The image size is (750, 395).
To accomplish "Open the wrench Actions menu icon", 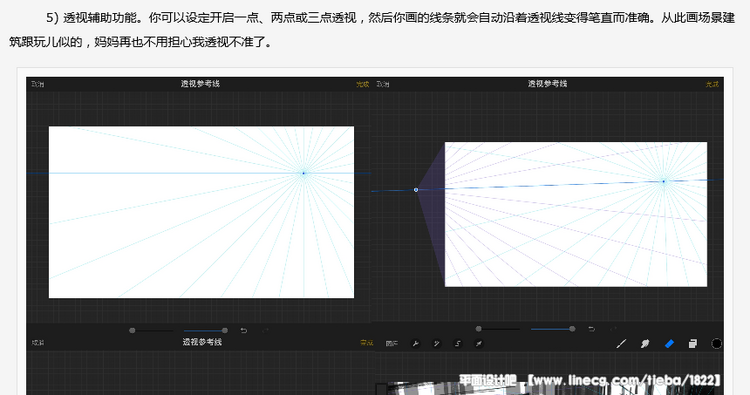I will point(416,343).
